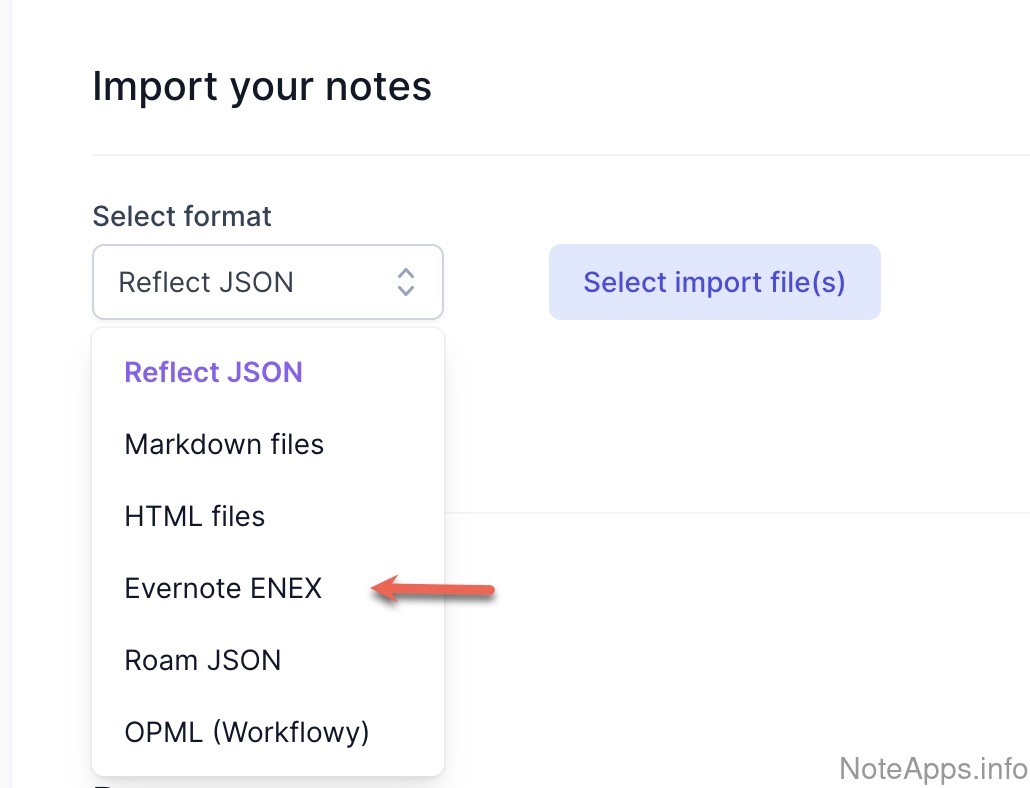Pick OPML (Workflowy) from the dropdown list
Screen dimensions: 1030x788
[x=247, y=732]
